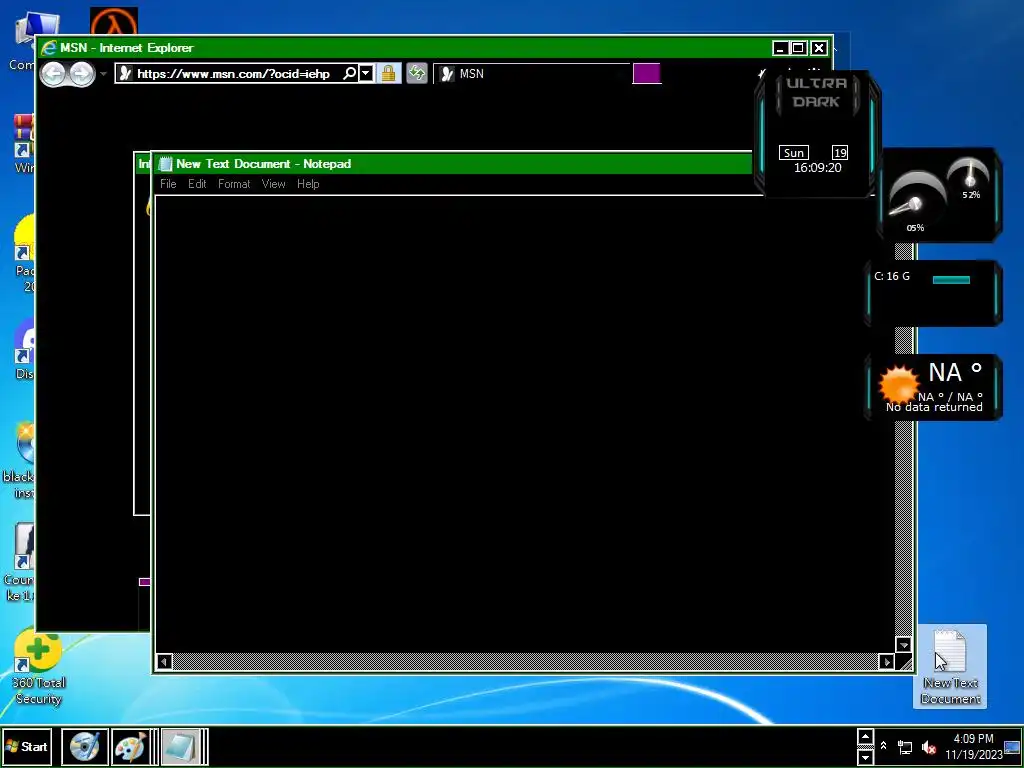Go back in Internet Explorer

54,74
